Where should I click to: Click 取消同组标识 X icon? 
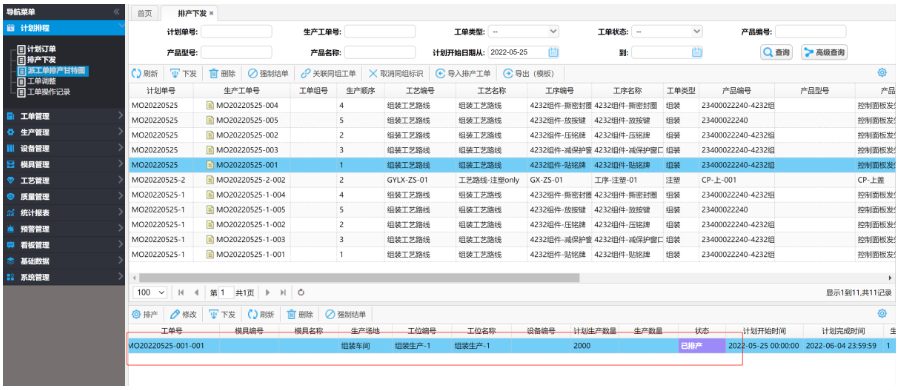[x=373, y=74]
